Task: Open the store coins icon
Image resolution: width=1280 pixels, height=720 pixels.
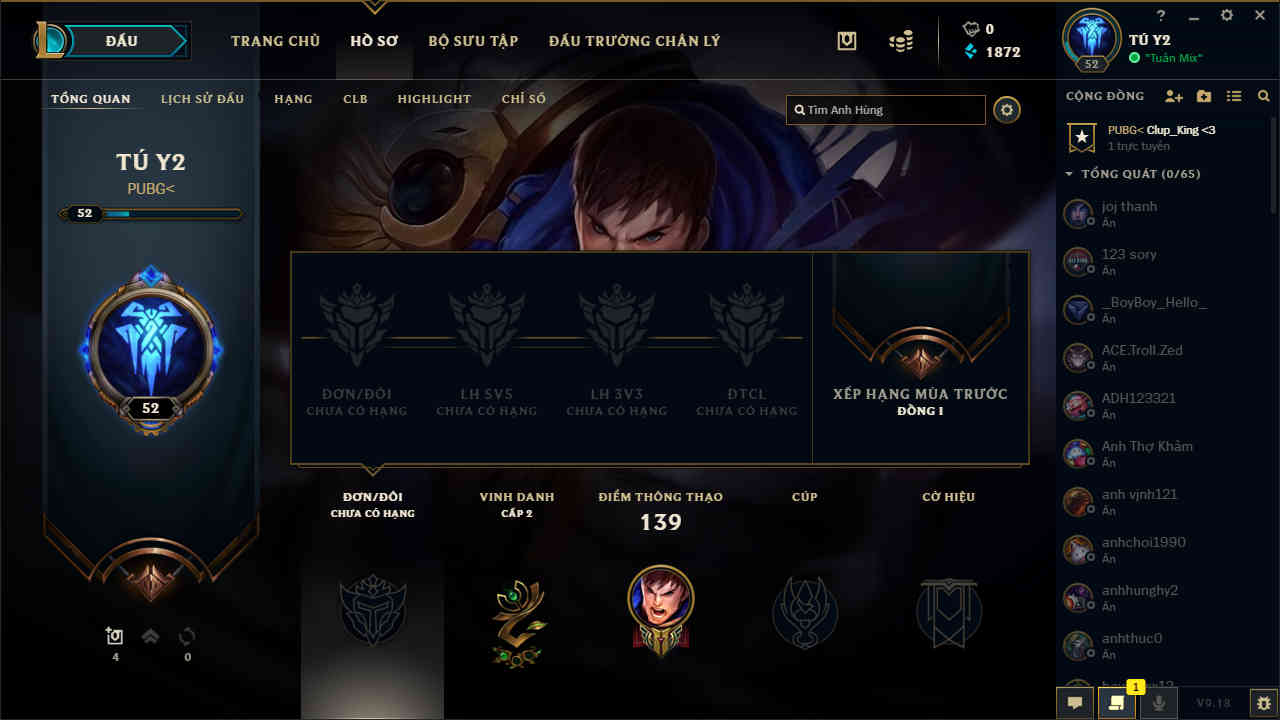Action: point(901,41)
